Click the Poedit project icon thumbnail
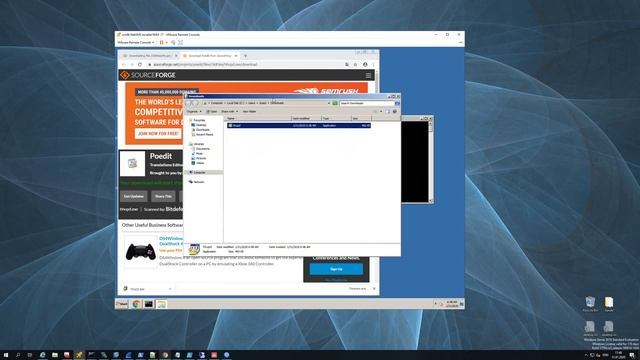This screenshot has height=360, width=640. point(132,164)
